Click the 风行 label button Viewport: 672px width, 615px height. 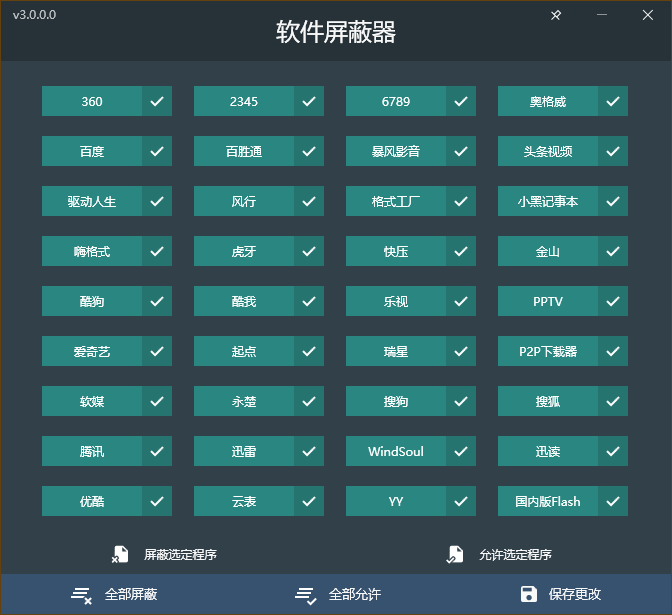[x=244, y=201]
